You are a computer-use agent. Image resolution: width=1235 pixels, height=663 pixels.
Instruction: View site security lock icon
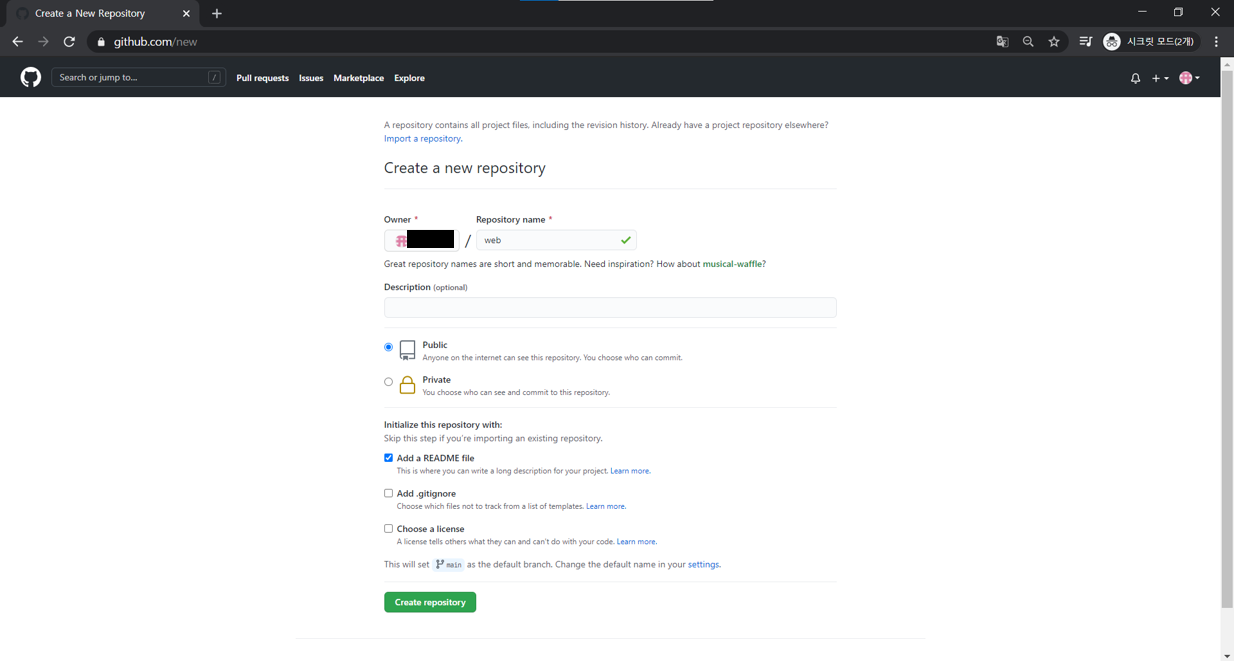pos(101,42)
